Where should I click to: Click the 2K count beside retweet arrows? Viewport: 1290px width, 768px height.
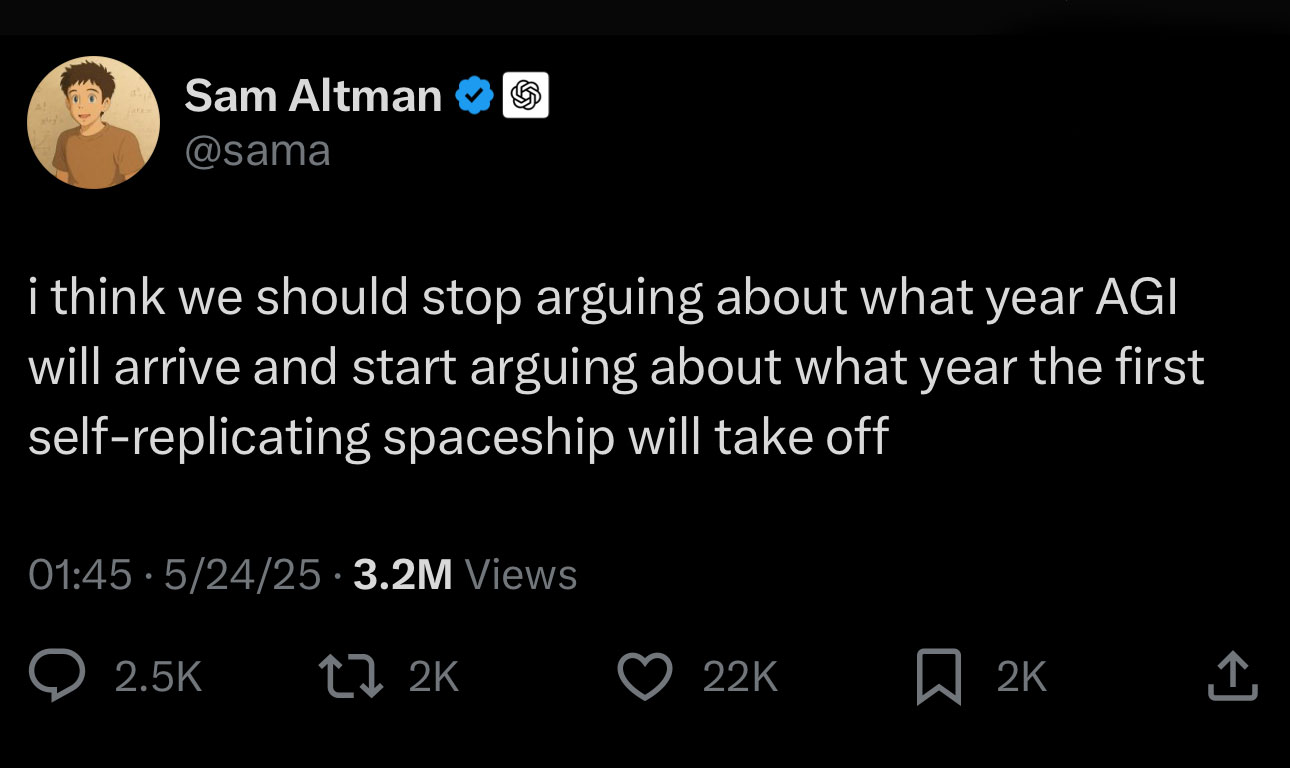(x=434, y=679)
